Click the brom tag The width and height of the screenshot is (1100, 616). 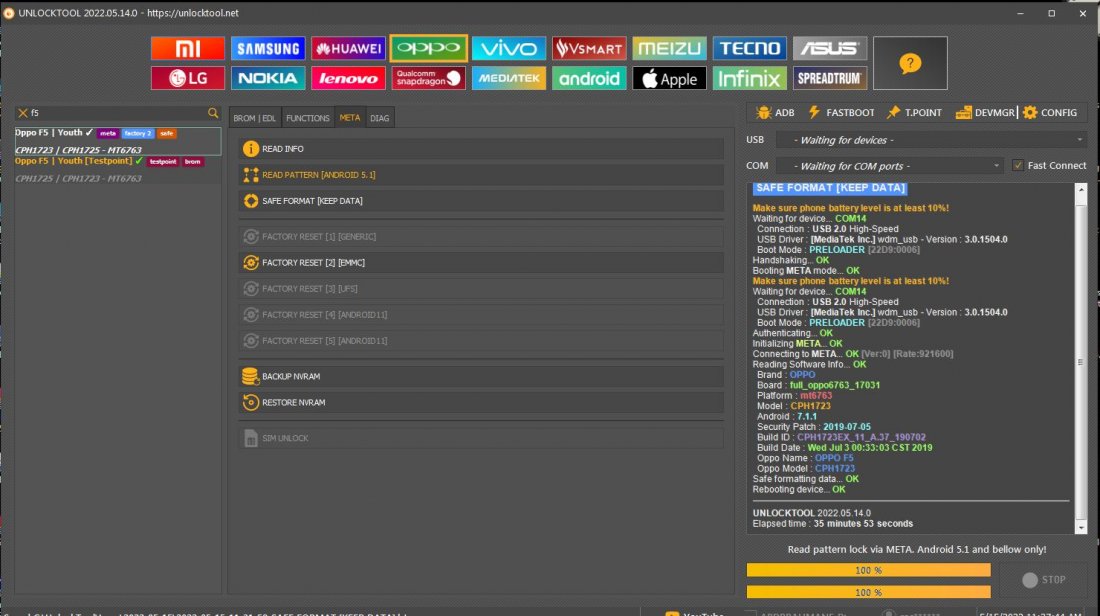[x=193, y=161]
